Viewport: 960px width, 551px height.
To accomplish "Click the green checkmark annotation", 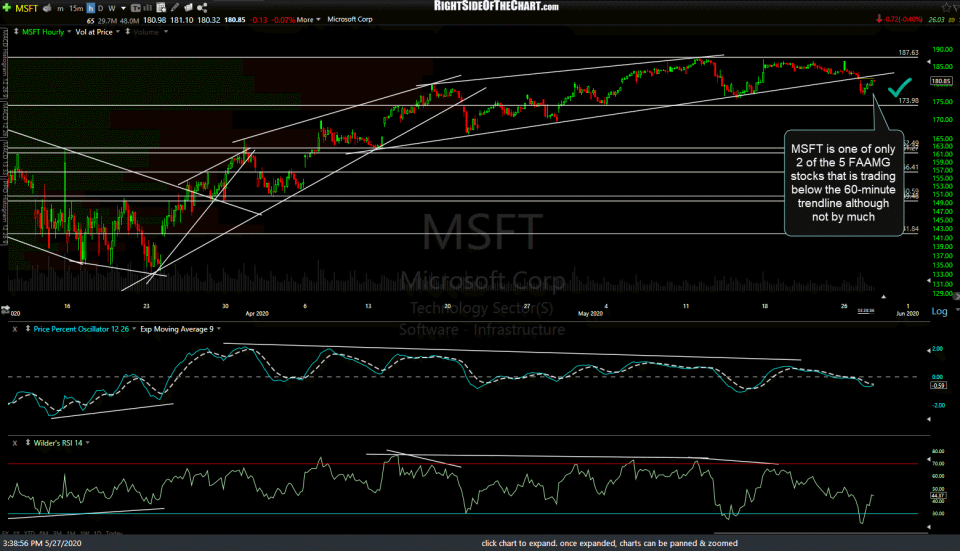I will pos(899,88).
